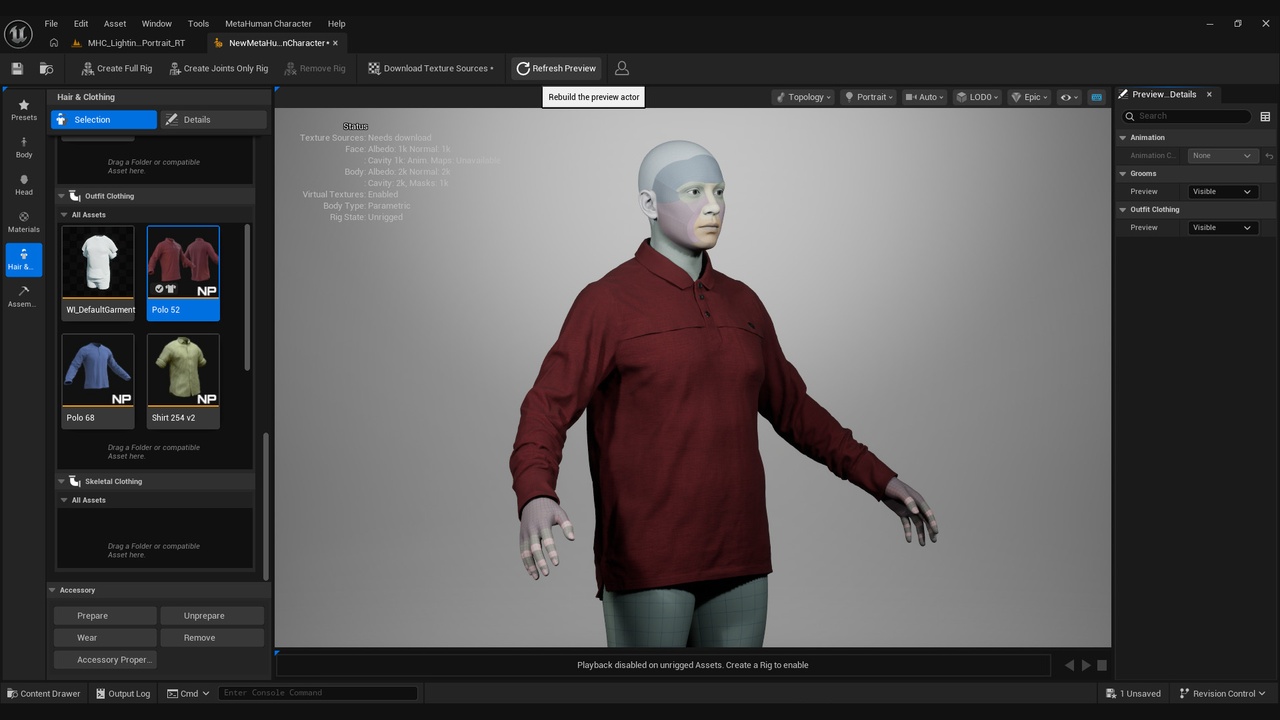The image size is (1280, 720).
Task: Open the Head section in the sidebar
Action: tap(24, 185)
